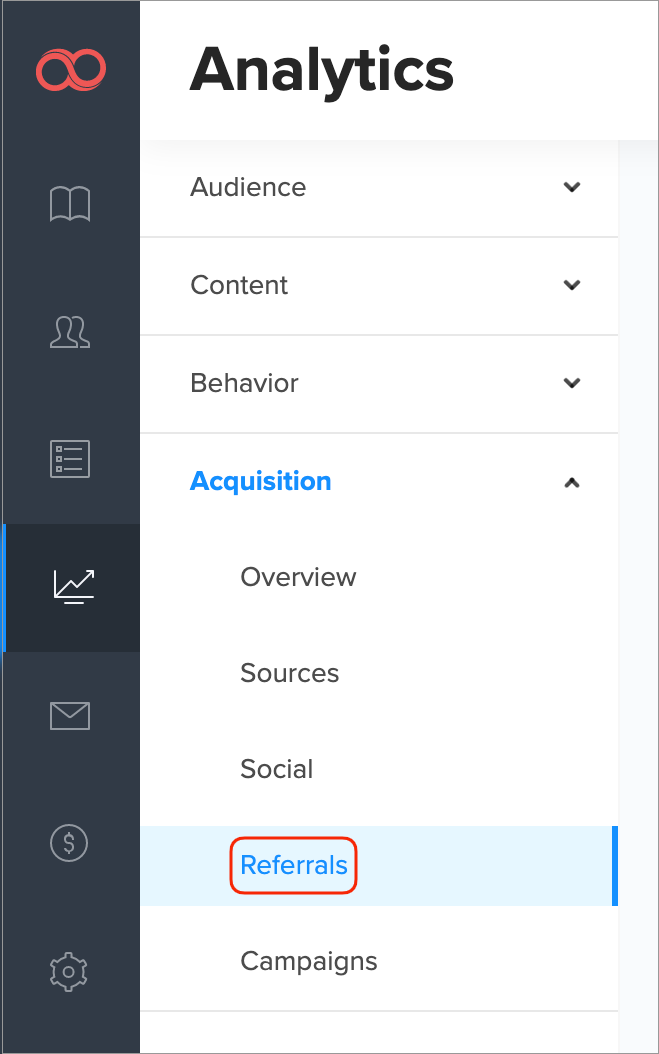Open the checklist icon in sidebar
This screenshot has width=659, height=1054.
click(70, 458)
